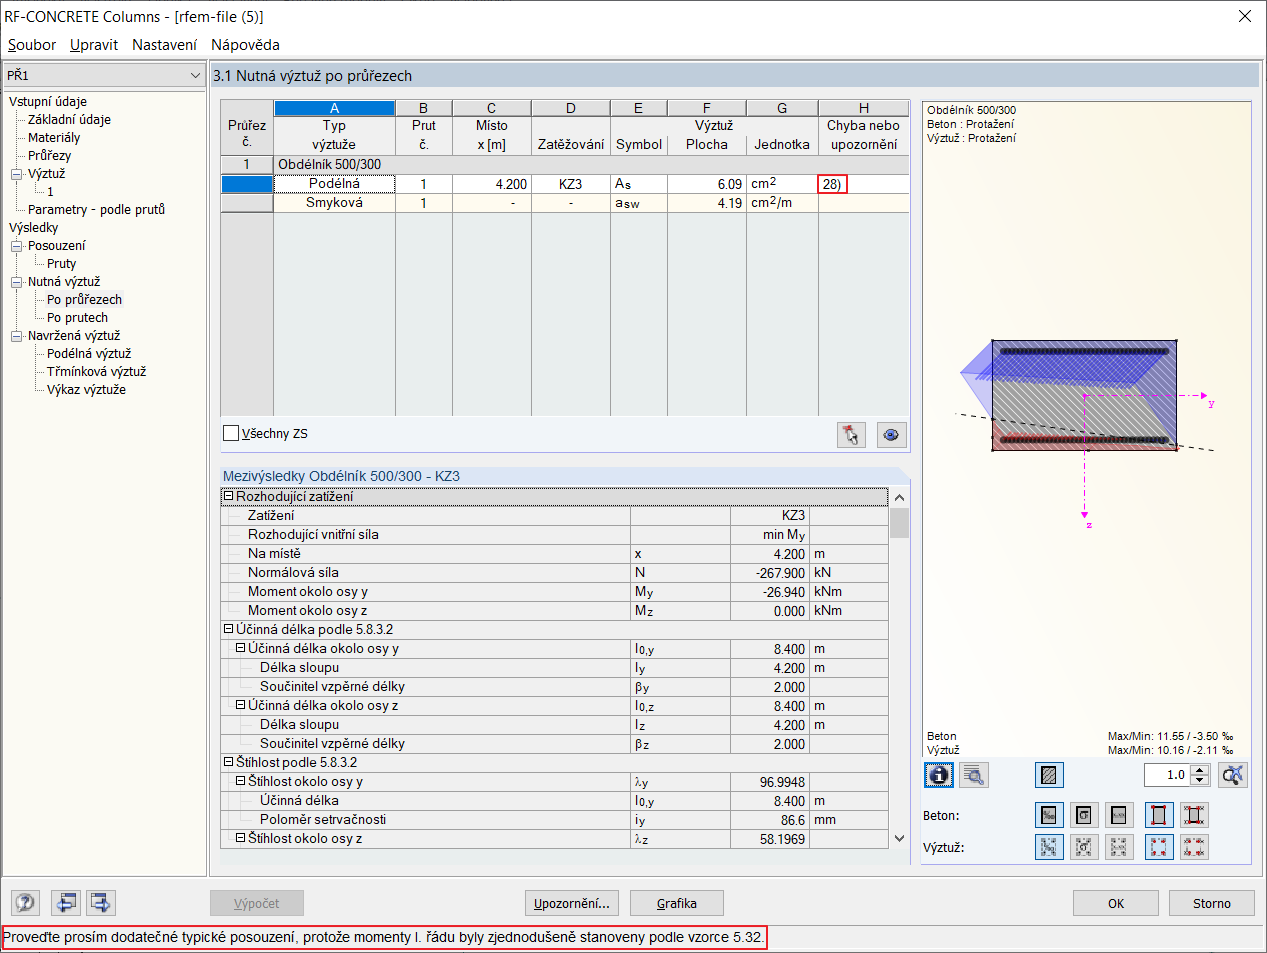Image resolution: width=1267 pixels, height=953 pixels.
Task: Click the info icon below the cross-section preview
Action: [938, 775]
